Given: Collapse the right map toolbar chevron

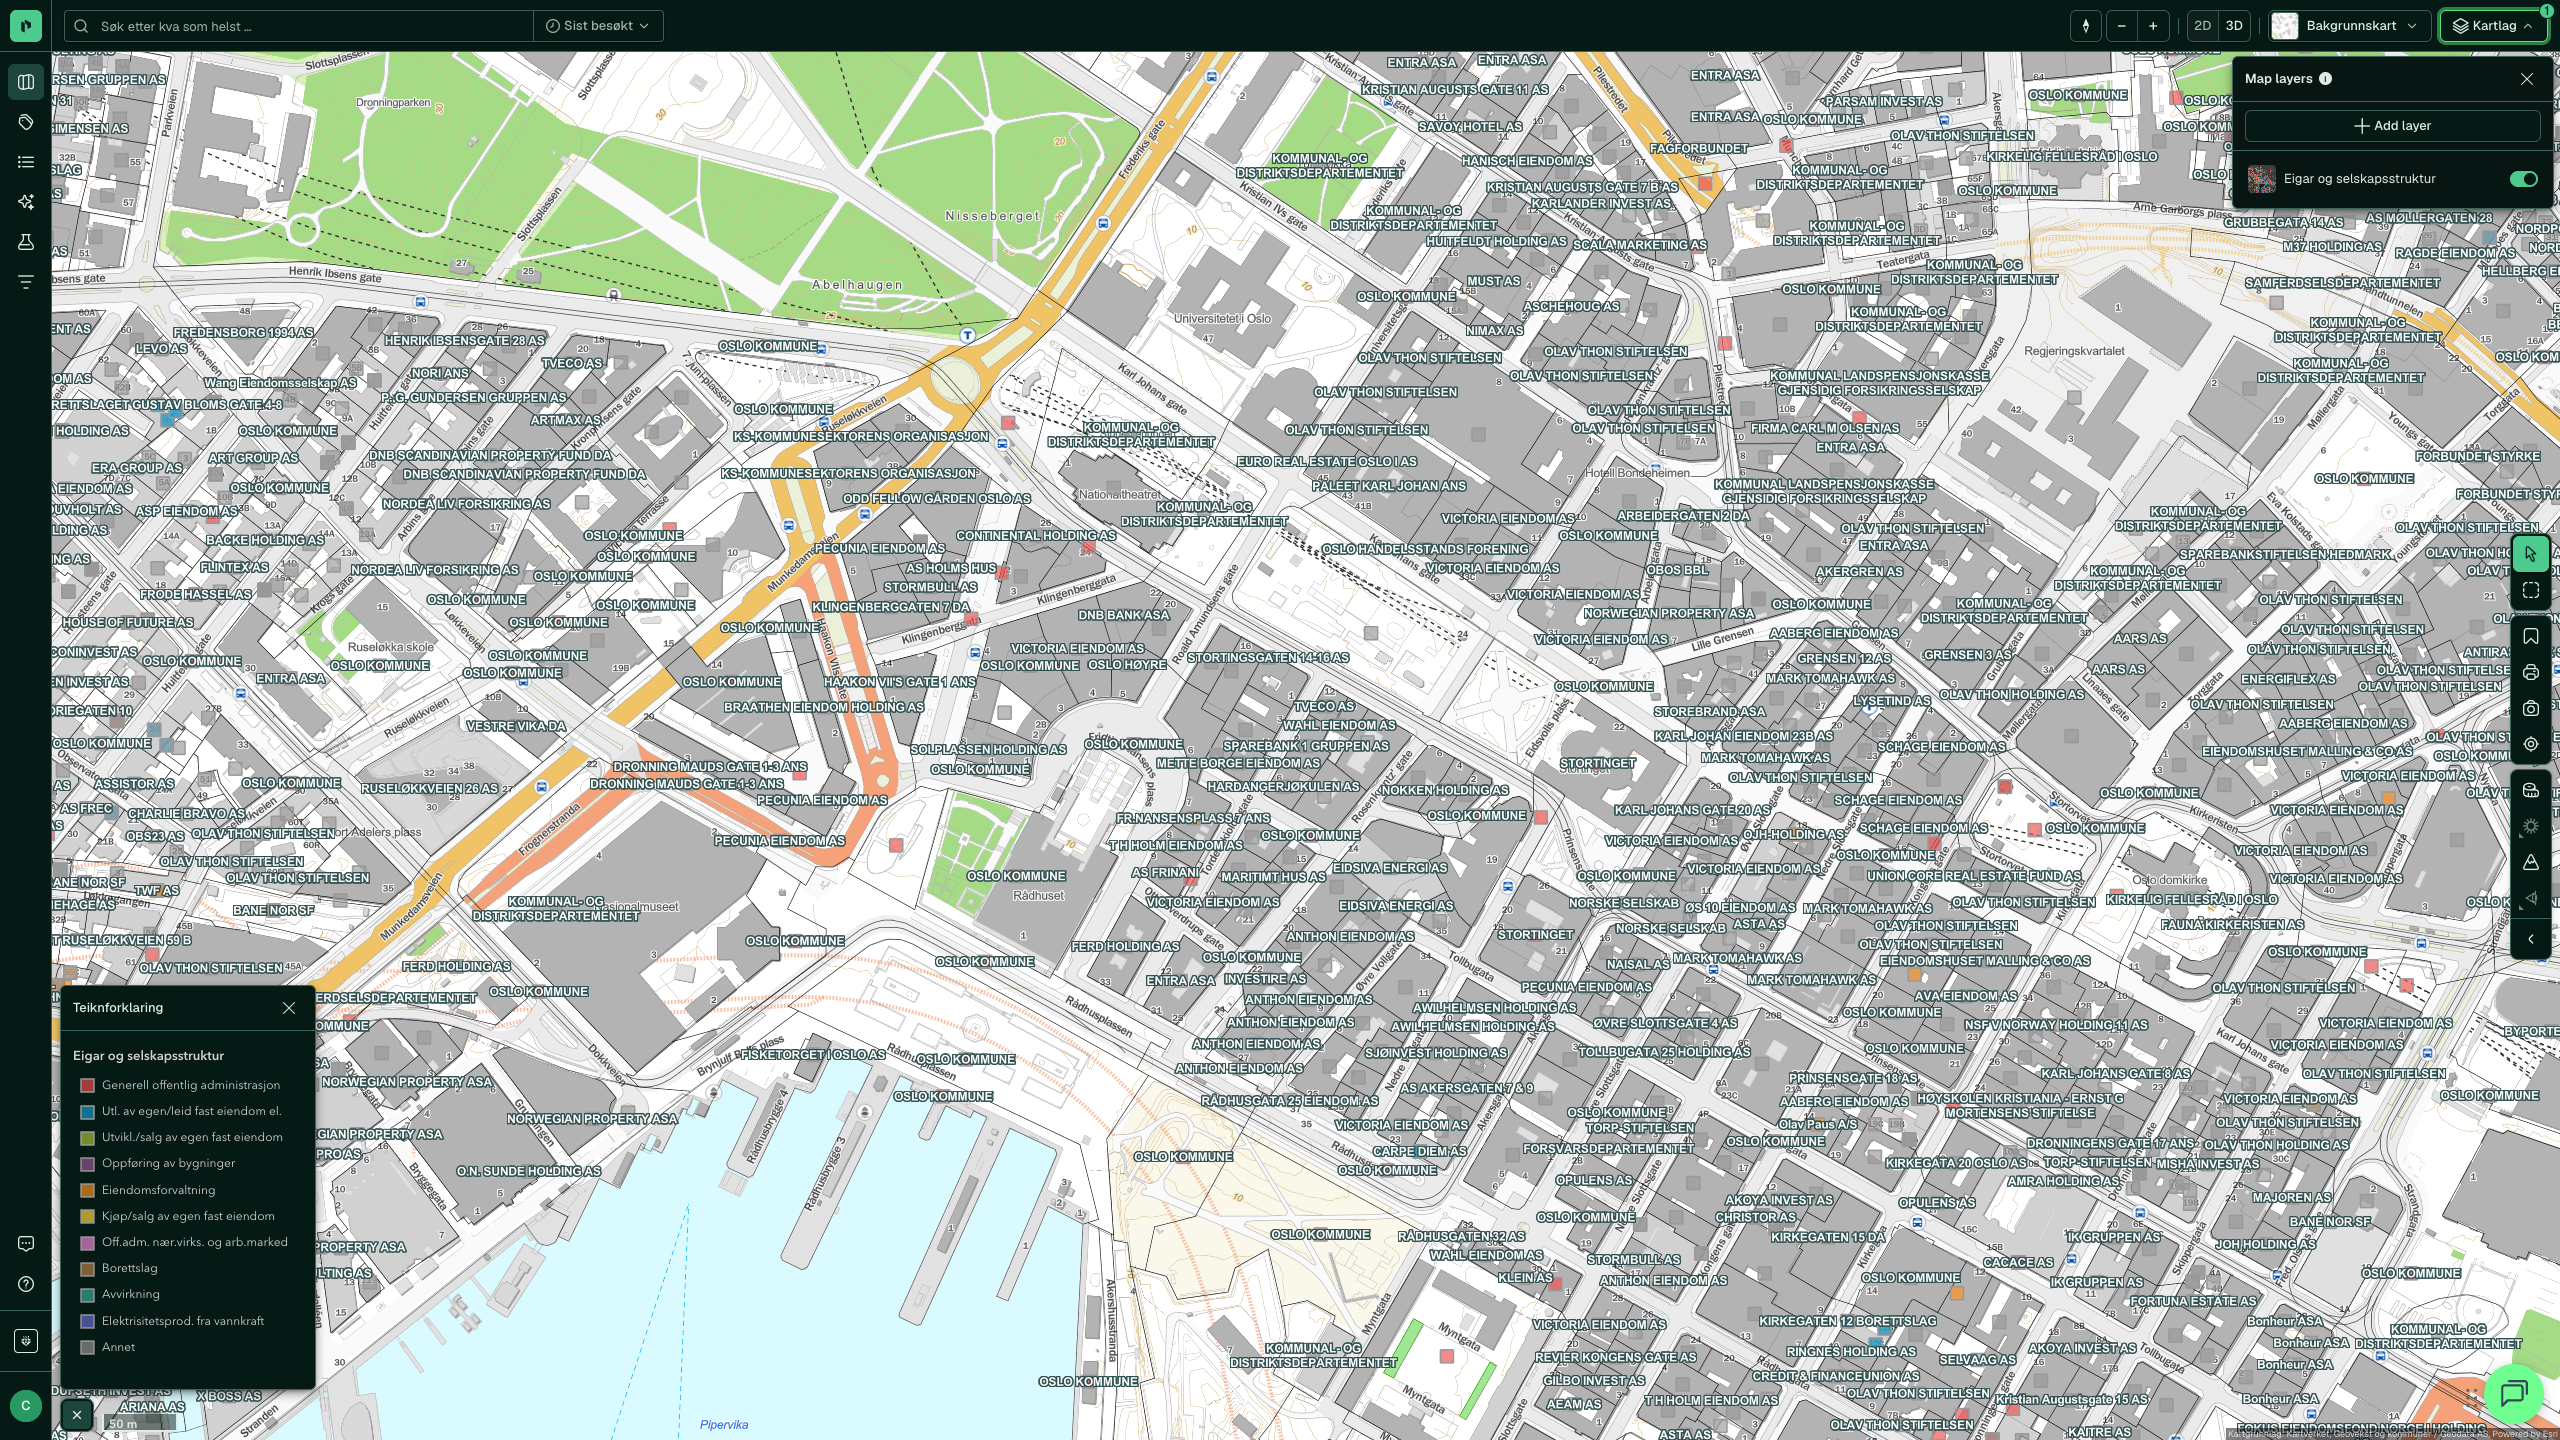Looking at the screenshot, I should click(2531, 939).
